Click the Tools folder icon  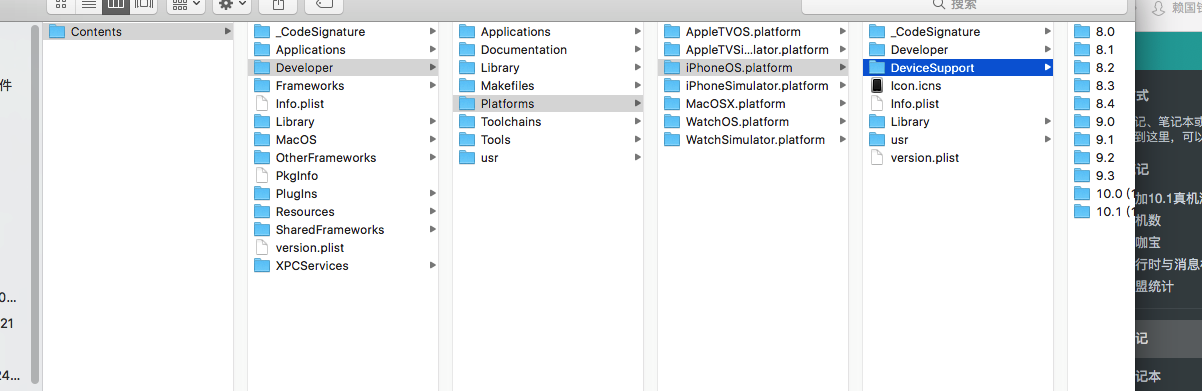click(x=467, y=140)
